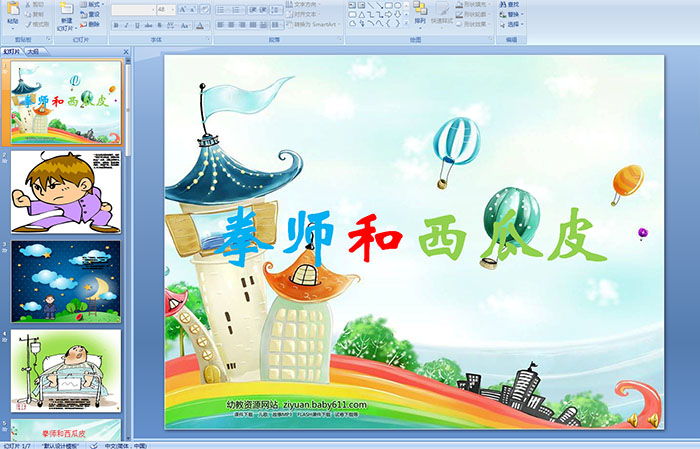Viewport: 700px width, 449px height.
Task: Expand the Layout (版式) dropdown
Action: [90, 5]
